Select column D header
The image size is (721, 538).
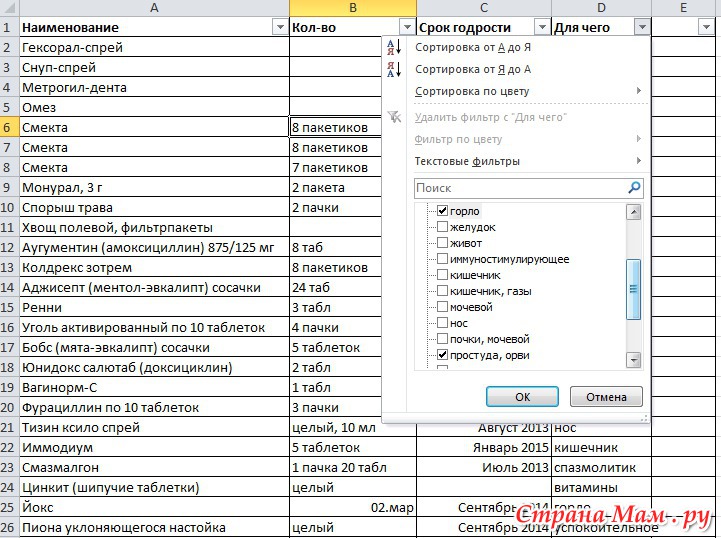(x=601, y=8)
